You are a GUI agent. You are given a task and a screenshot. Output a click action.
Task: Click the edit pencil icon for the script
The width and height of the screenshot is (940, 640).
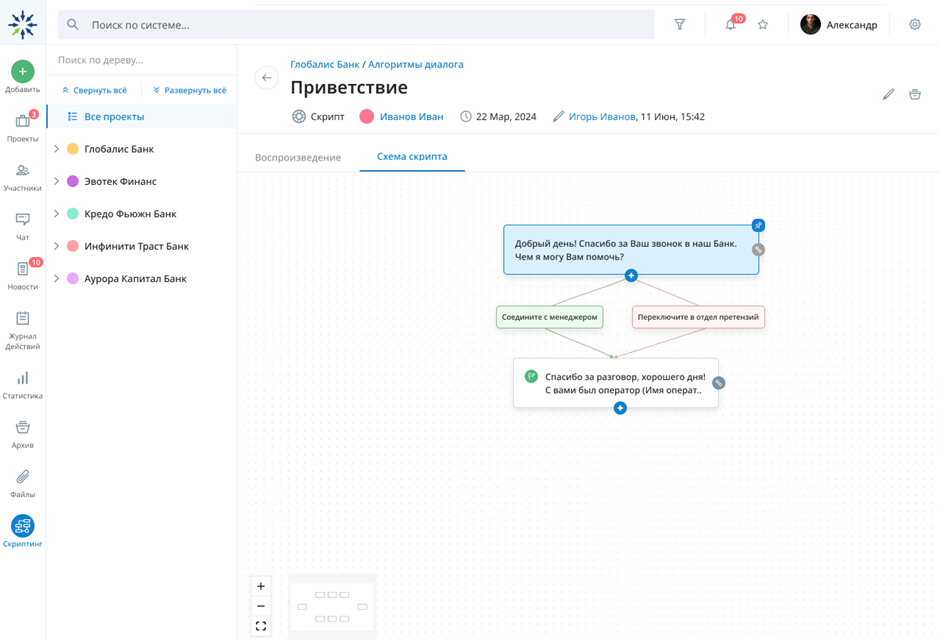888,94
